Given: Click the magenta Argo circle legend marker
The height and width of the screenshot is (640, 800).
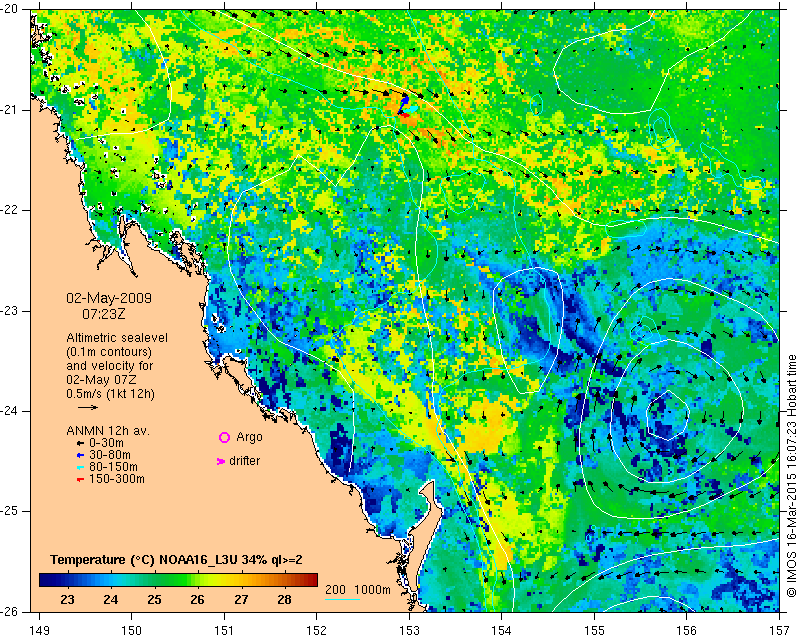Looking at the screenshot, I should point(224,437).
